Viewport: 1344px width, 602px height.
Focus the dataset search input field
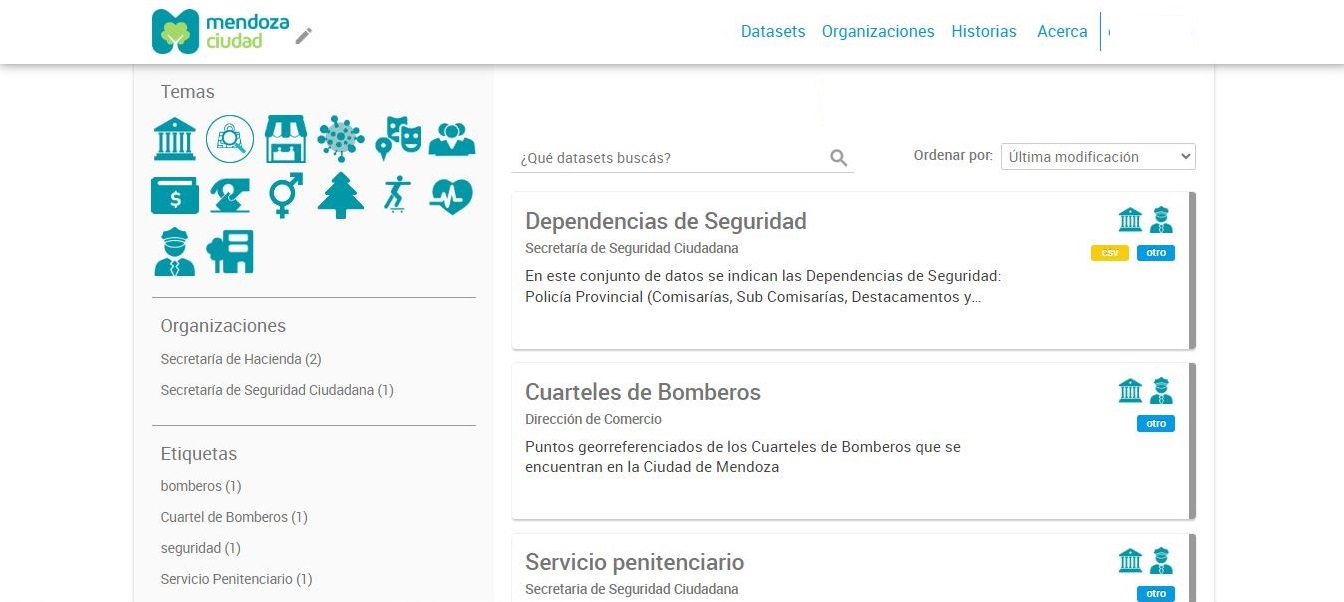pos(670,158)
